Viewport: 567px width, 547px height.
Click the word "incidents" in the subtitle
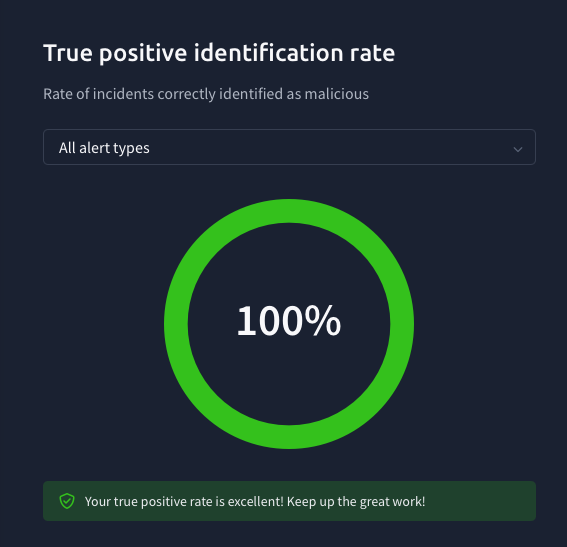coord(123,94)
